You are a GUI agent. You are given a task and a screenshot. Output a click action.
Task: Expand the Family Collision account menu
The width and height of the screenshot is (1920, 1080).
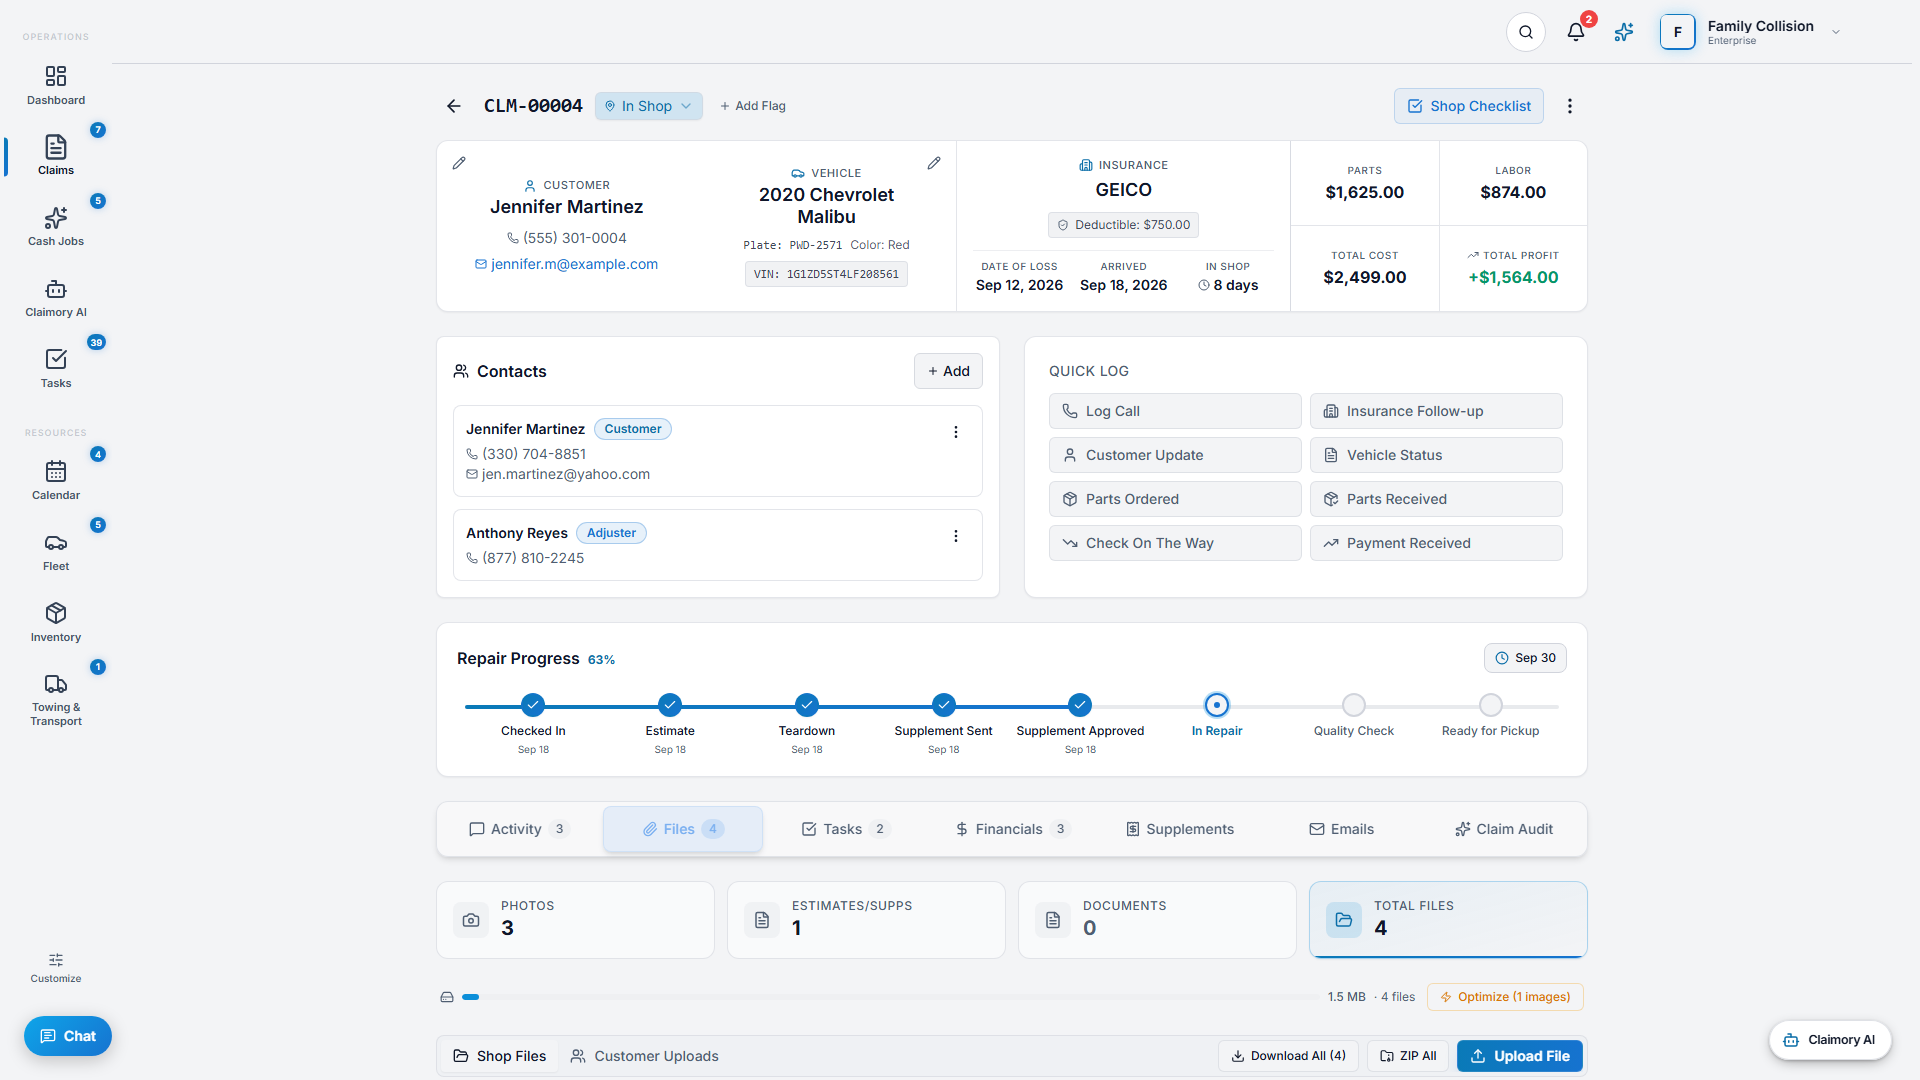(1752, 32)
